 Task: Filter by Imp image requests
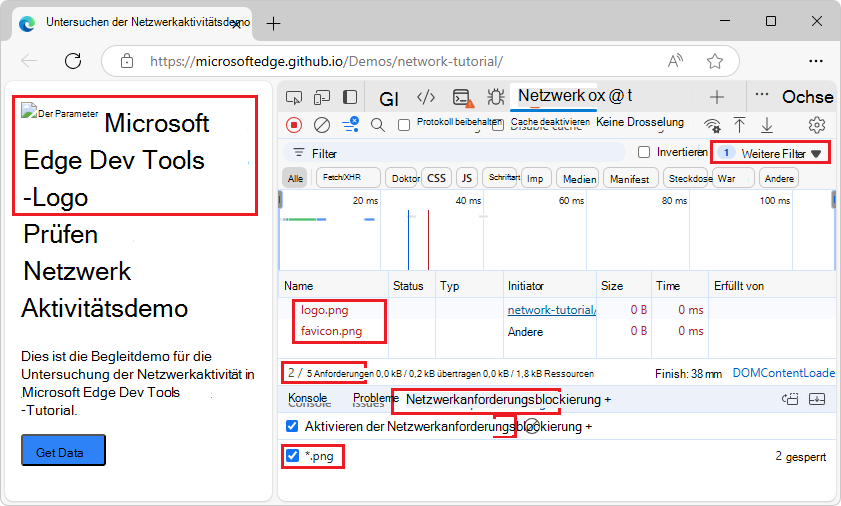click(x=535, y=178)
